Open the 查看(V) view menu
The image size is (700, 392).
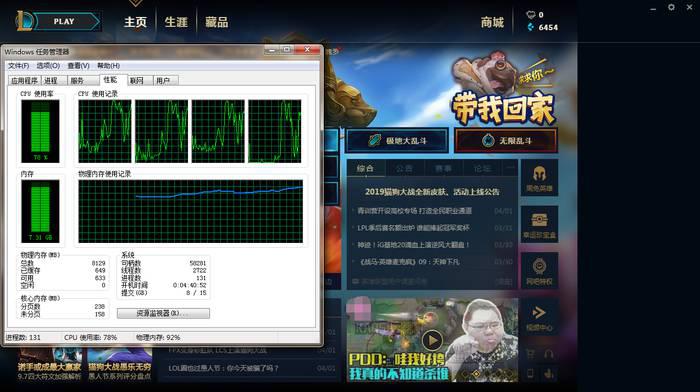(x=78, y=66)
